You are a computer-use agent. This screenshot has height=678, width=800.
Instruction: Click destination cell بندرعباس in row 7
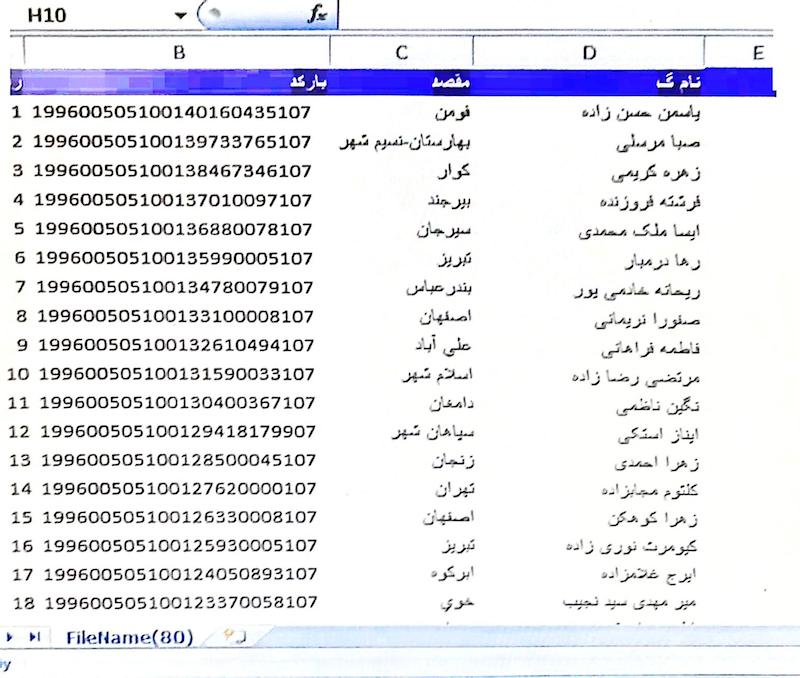point(439,288)
